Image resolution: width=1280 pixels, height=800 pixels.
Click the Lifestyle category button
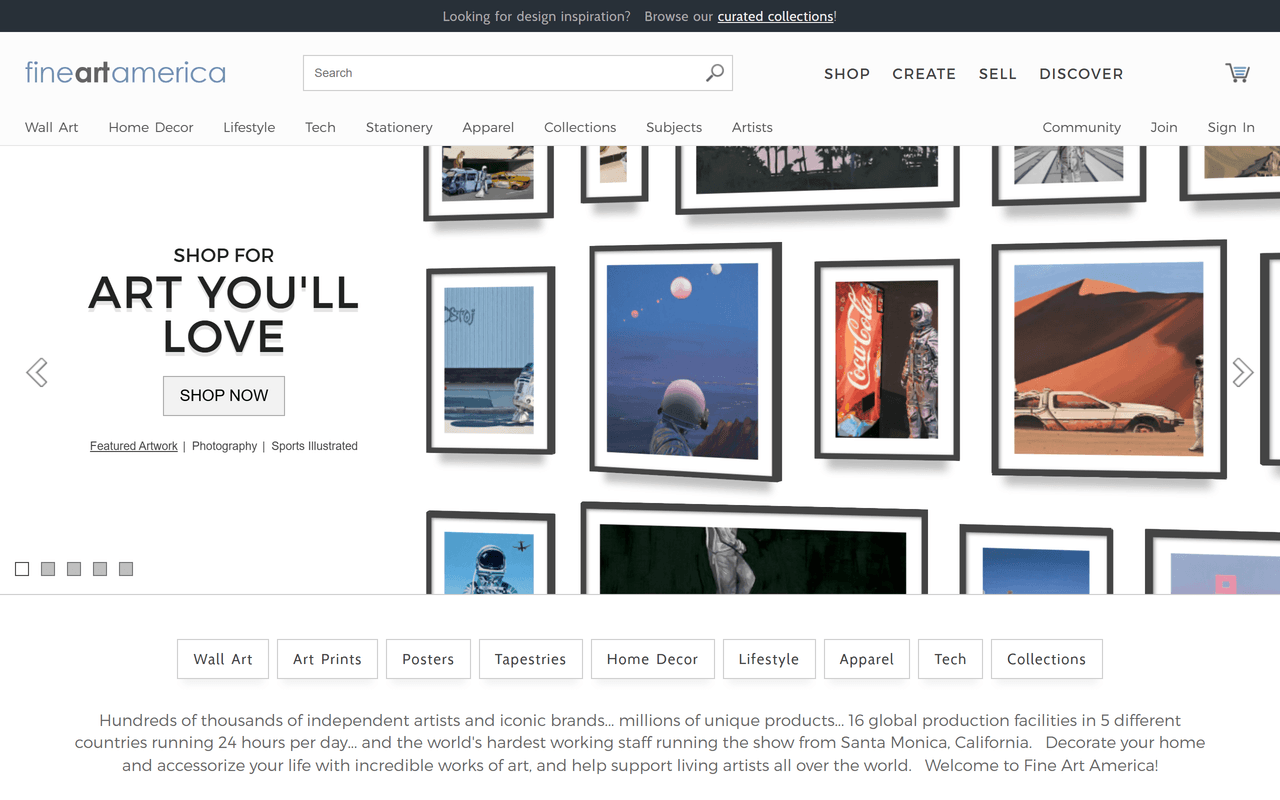point(769,659)
